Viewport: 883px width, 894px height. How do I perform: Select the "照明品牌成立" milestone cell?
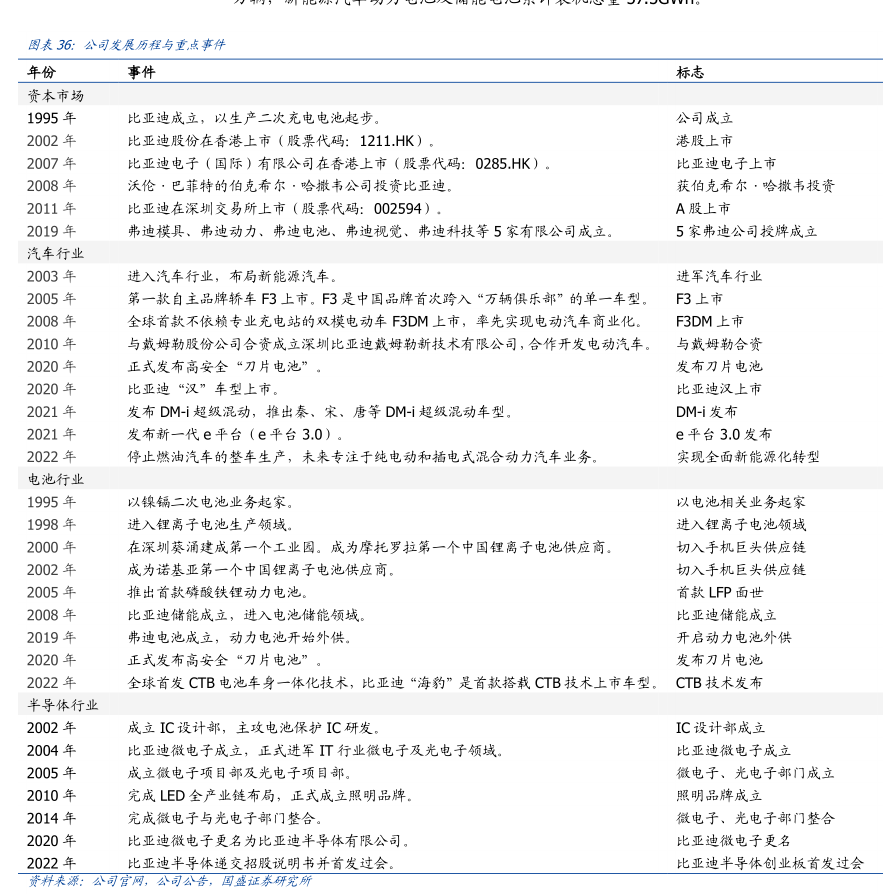pos(719,795)
